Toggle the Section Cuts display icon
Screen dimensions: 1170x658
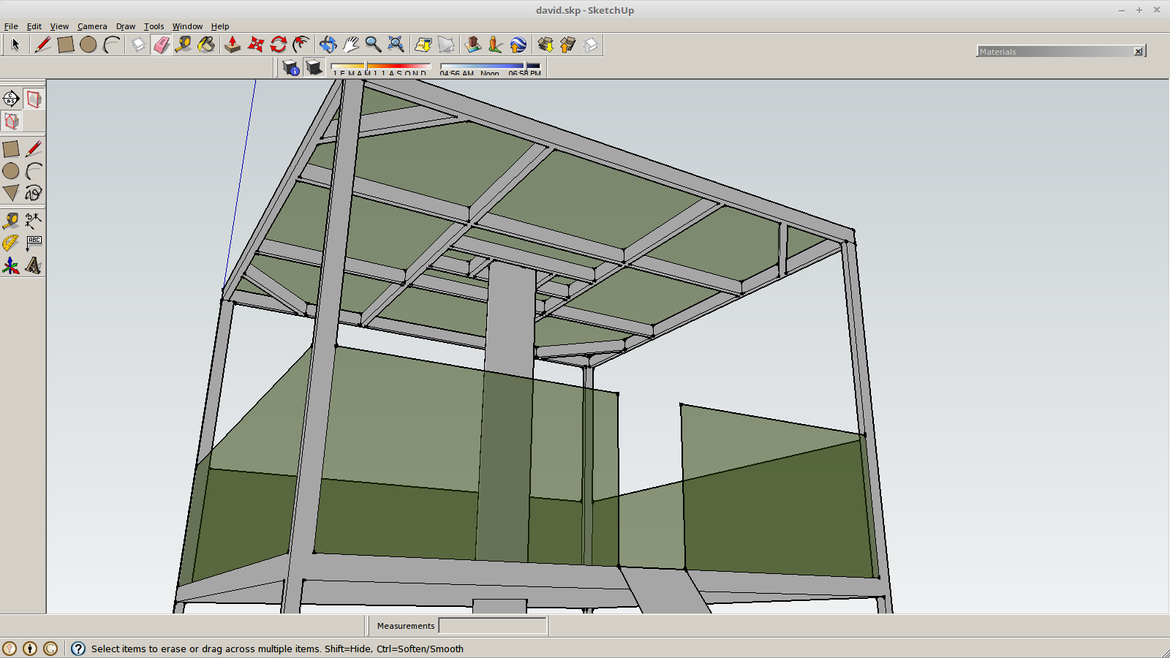coord(11,121)
